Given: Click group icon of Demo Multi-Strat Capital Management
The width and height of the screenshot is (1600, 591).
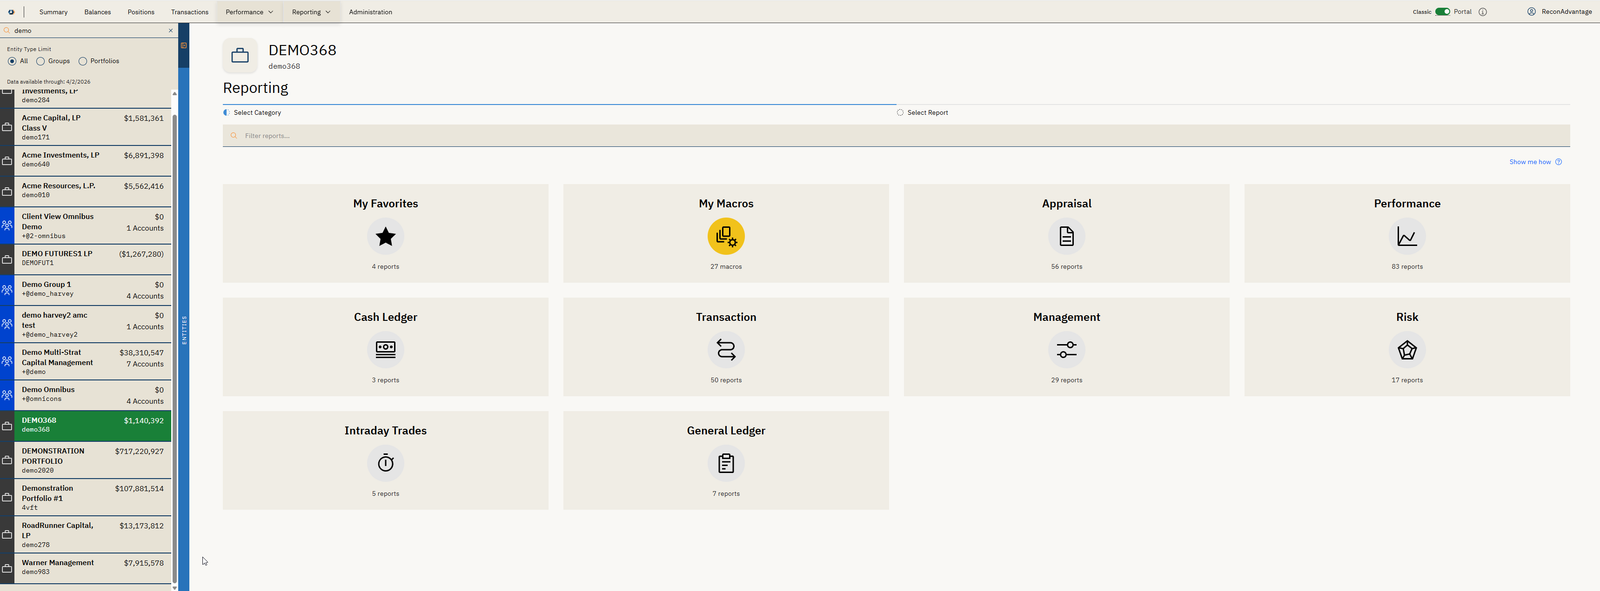Looking at the screenshot, I should click(7, 361).
